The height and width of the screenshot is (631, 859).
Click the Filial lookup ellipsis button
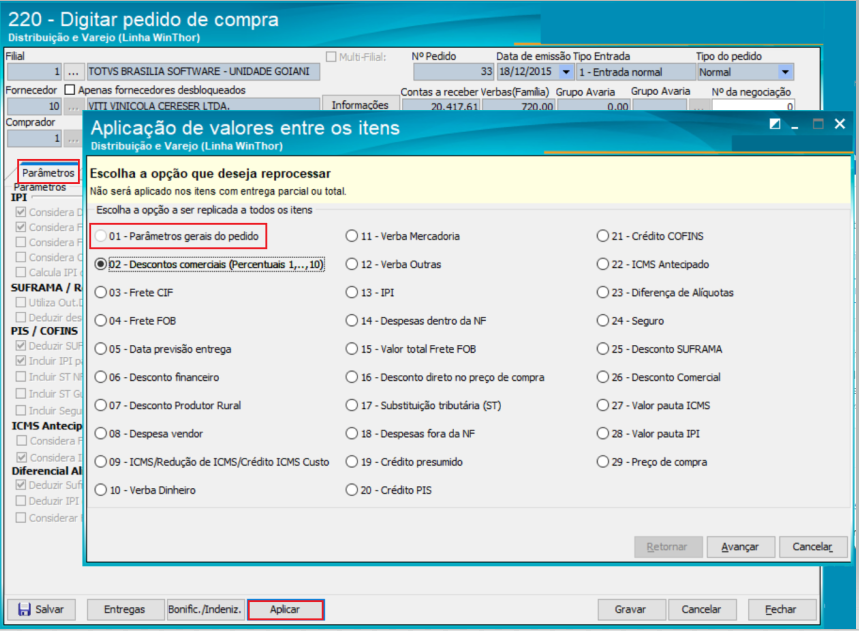73,72
